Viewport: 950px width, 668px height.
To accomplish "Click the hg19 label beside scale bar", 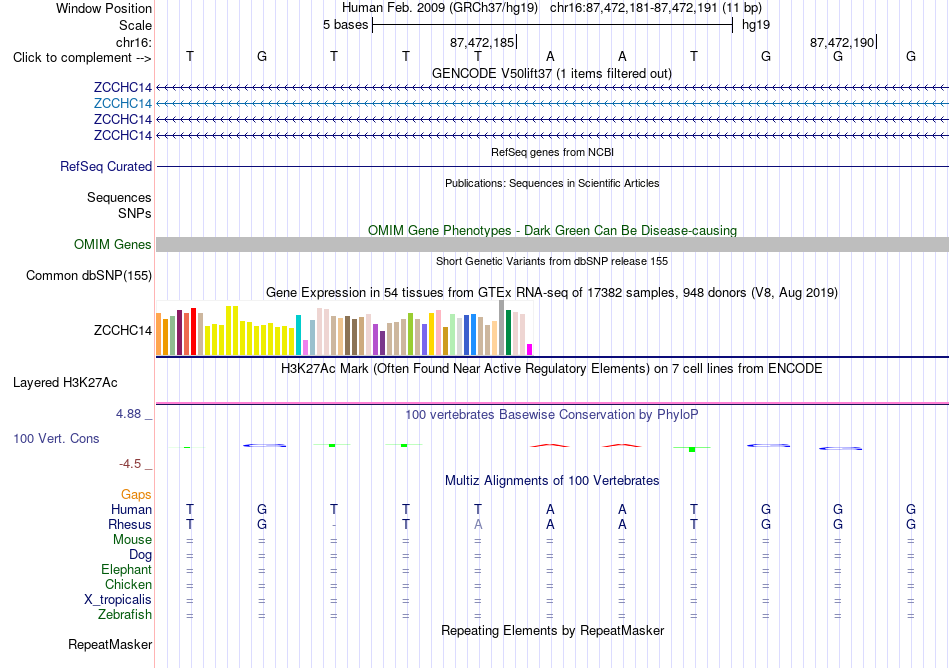I will pos(756,25).
